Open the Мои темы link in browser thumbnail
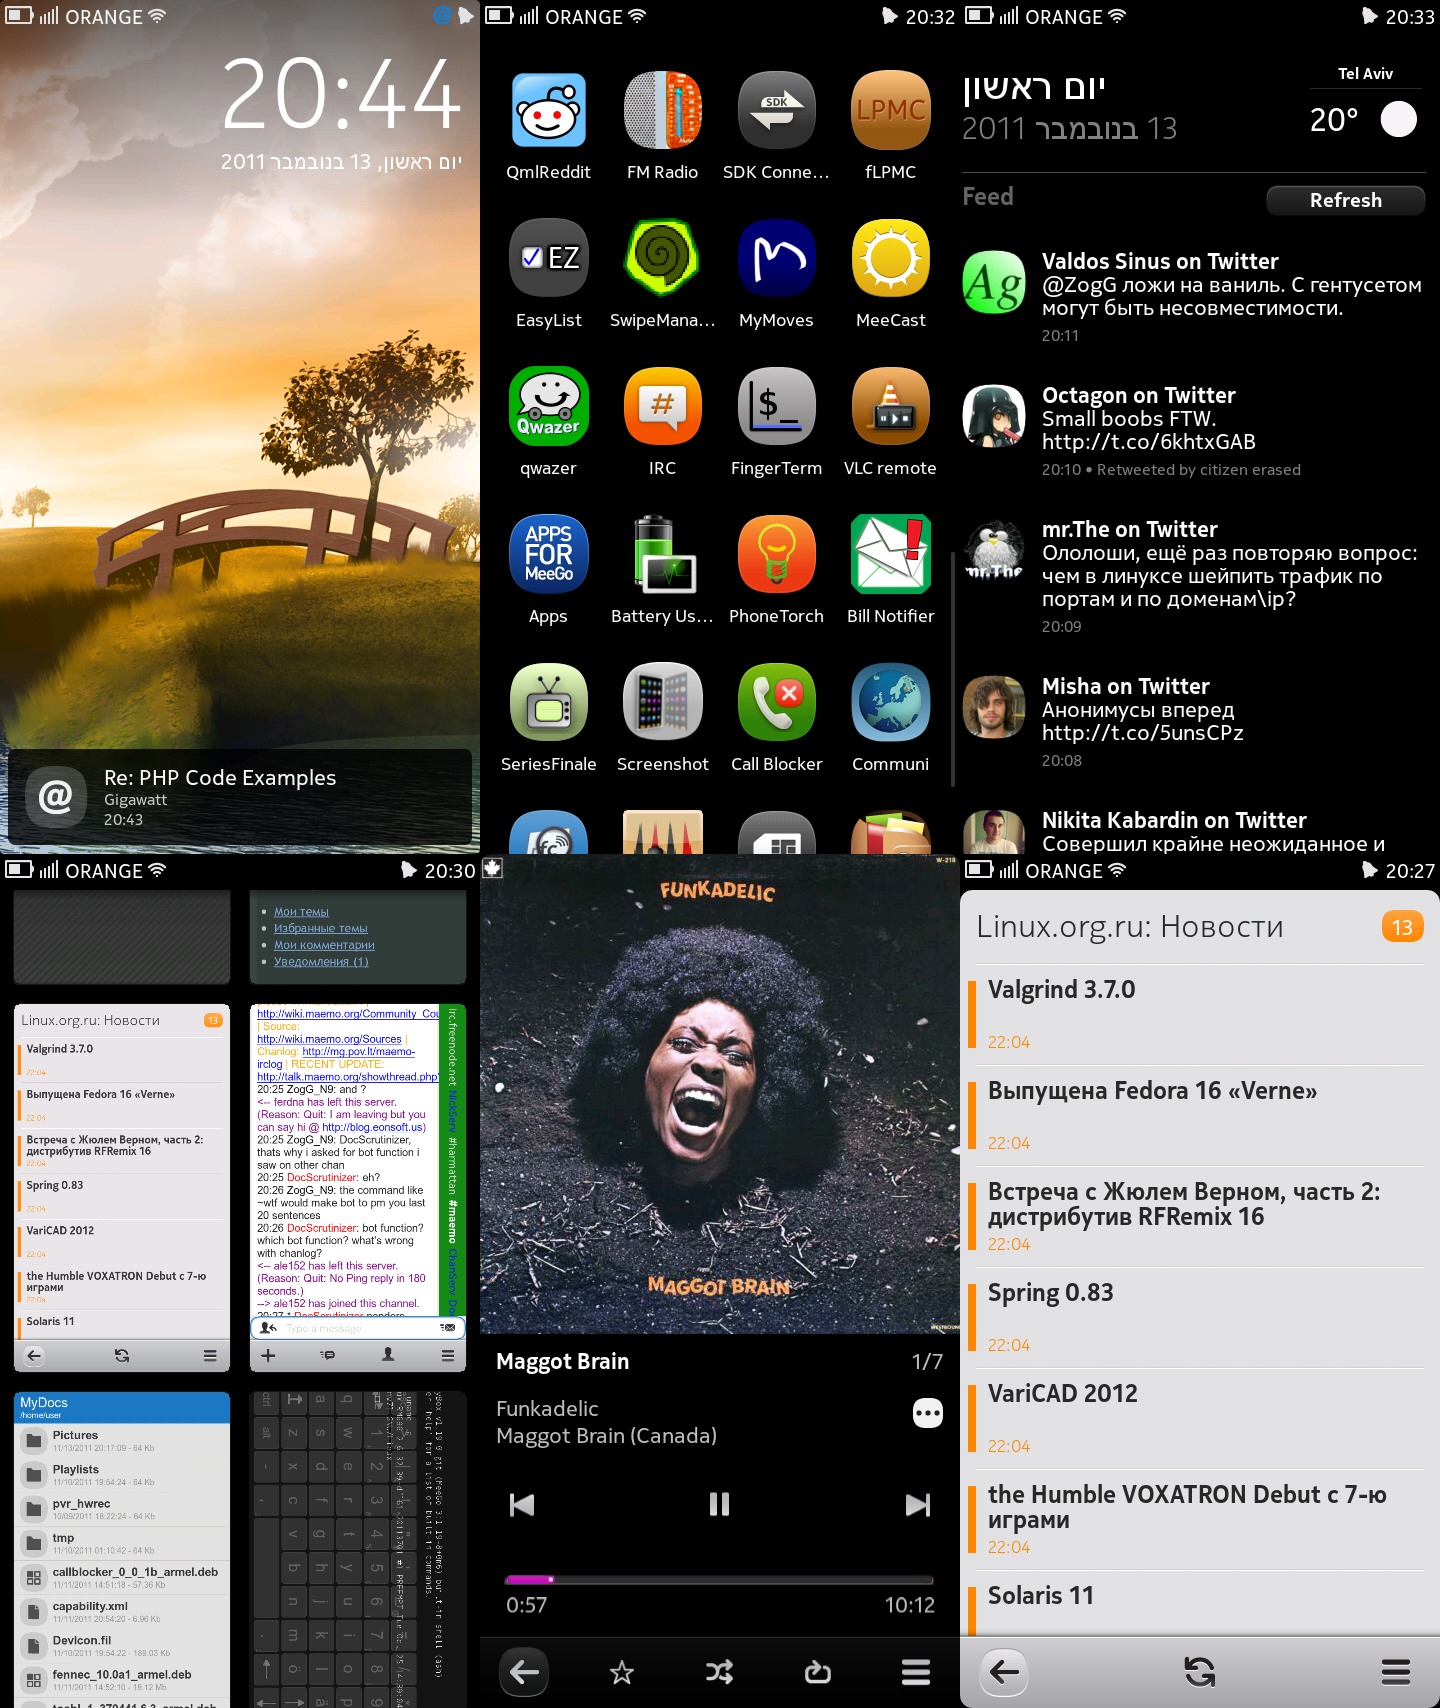The height and width of the screenshot is (1708, 1440). pos(301,911)
